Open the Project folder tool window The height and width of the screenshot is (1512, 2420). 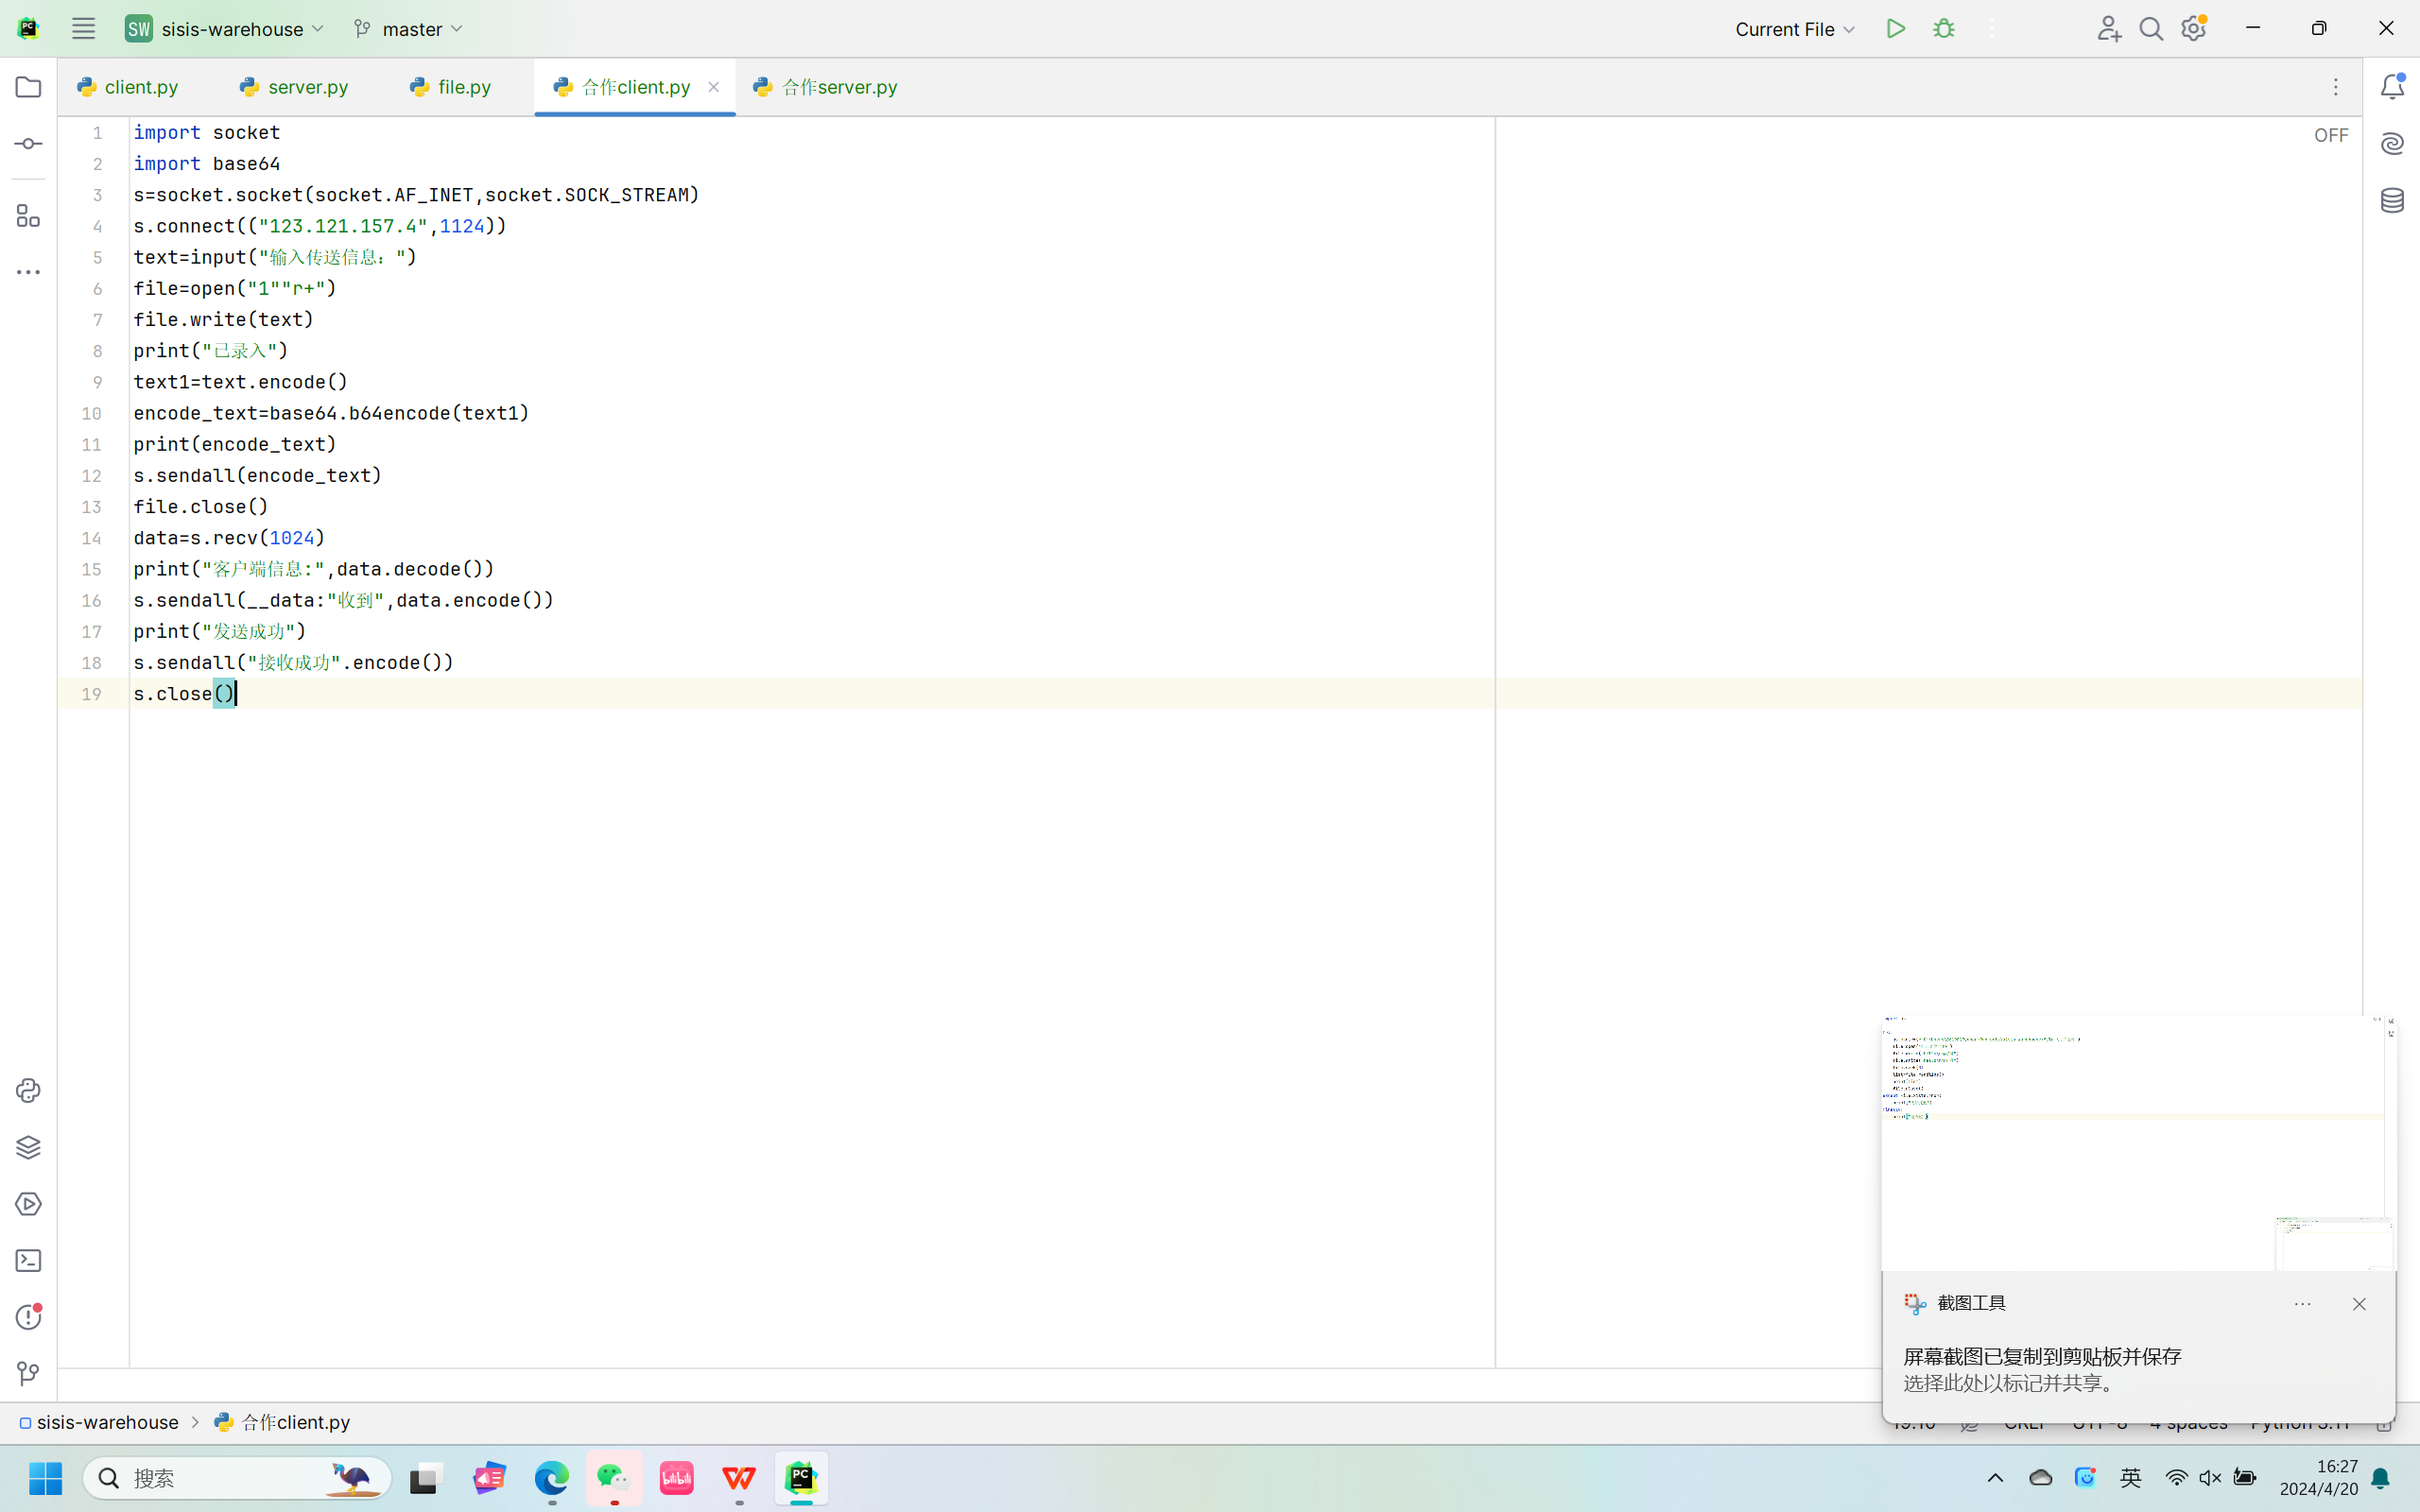tap(28, 87)
